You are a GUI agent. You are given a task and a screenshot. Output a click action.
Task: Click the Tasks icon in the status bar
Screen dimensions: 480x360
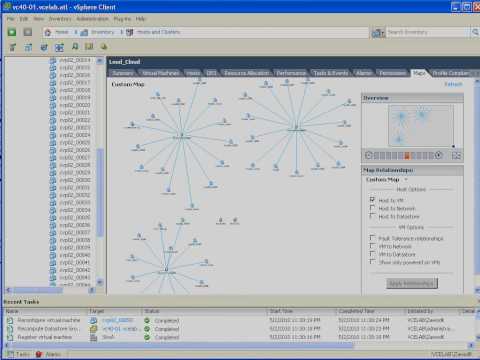click(10, 354)
